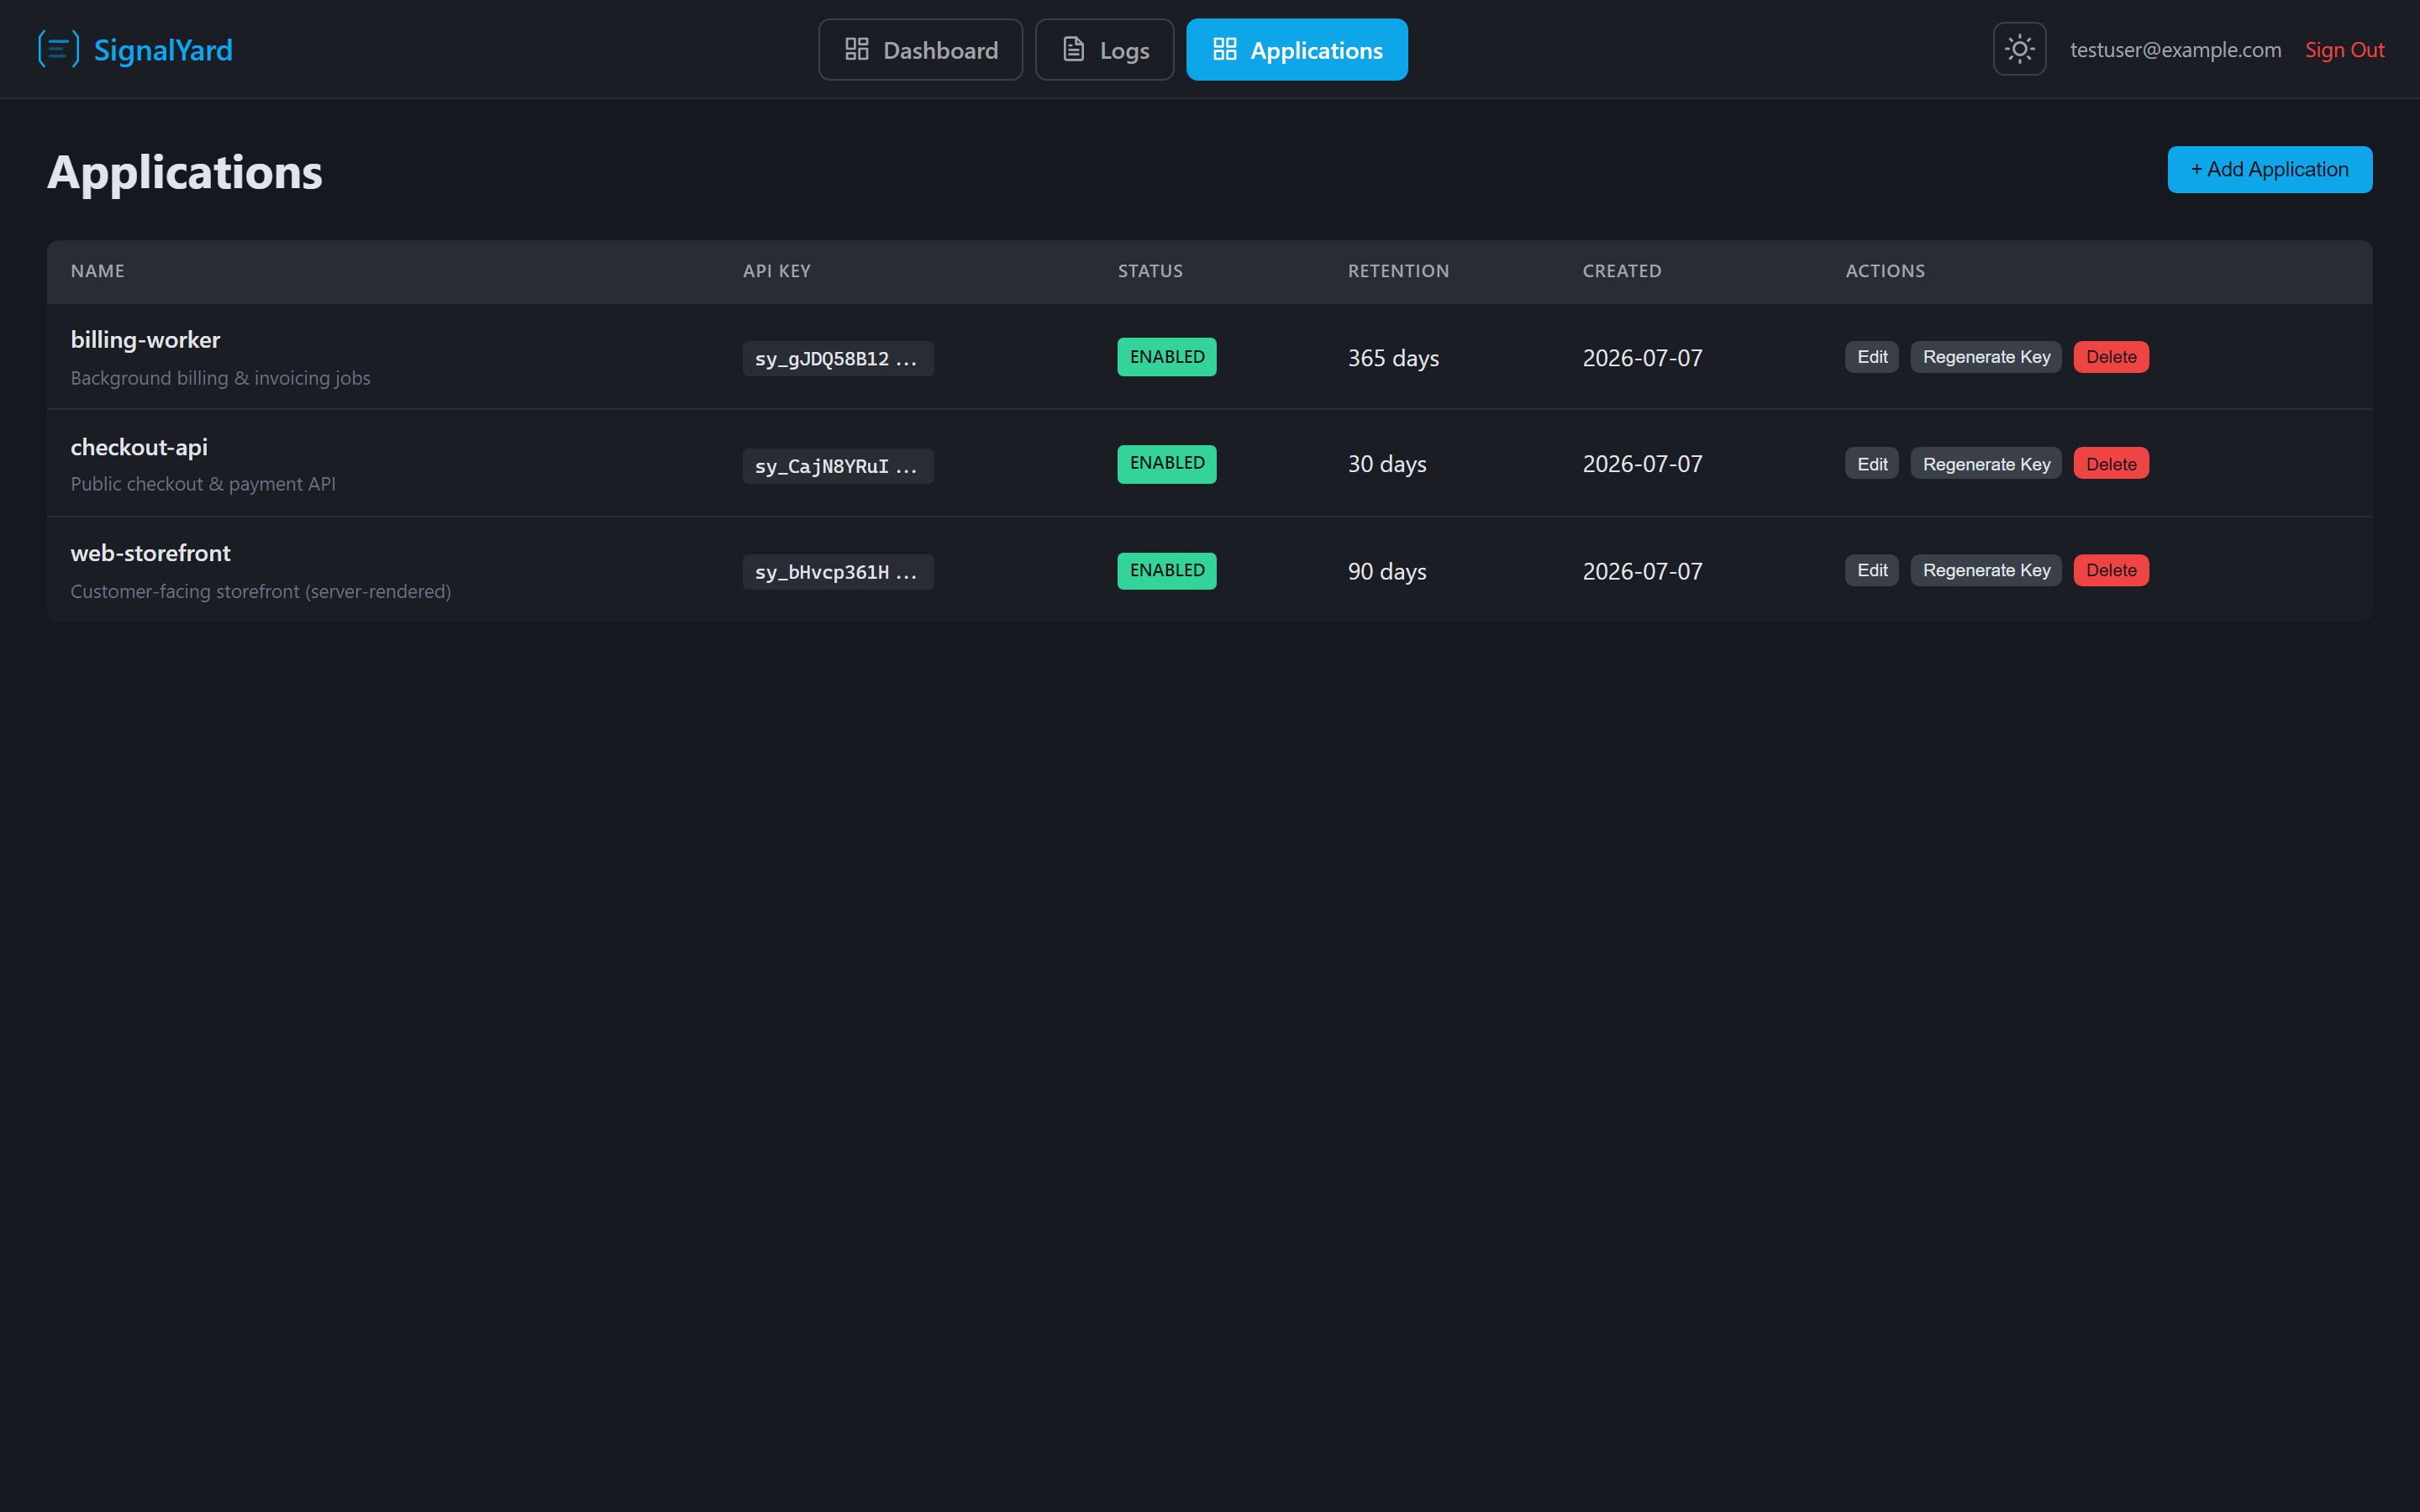The width and height of the screenshot is (2420, 1512).
Task: Click the ACTIONS column header
Action: point(1885,271)
